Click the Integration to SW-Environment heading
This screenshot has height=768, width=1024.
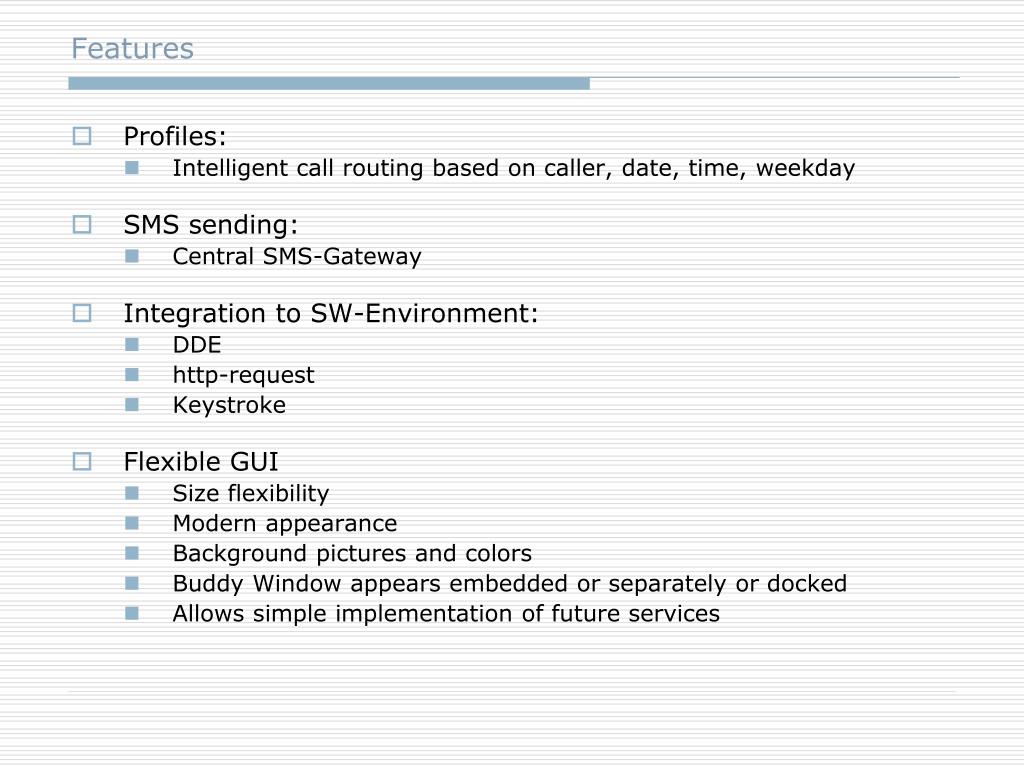[331, 313]
